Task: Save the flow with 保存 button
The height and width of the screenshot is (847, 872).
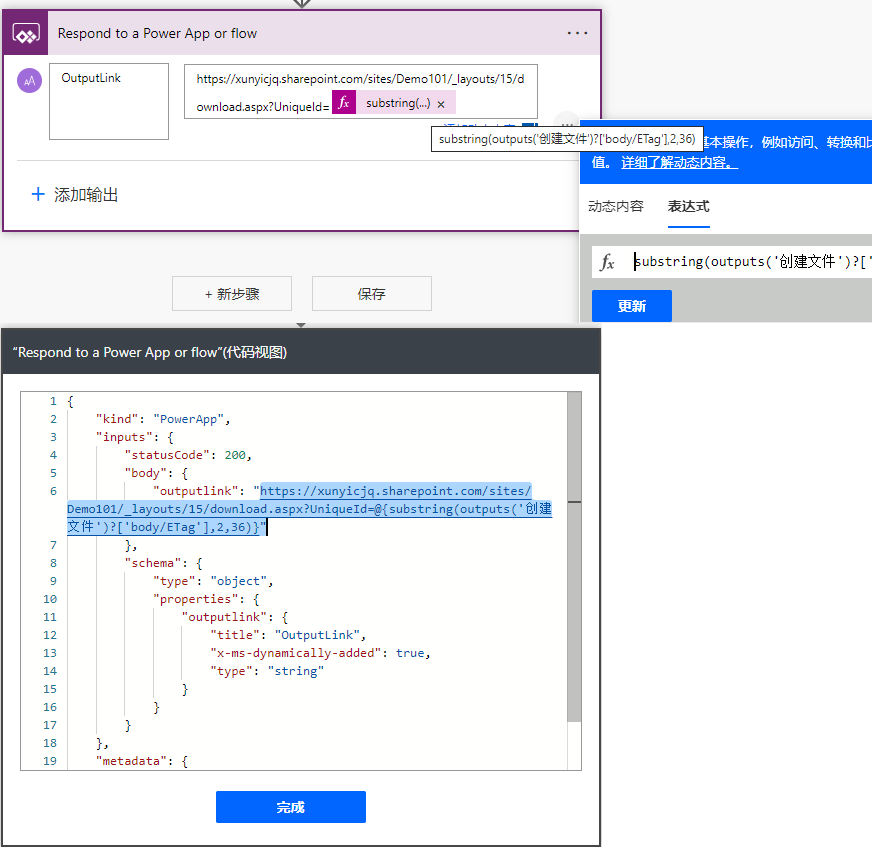Action: click(371, 294)
